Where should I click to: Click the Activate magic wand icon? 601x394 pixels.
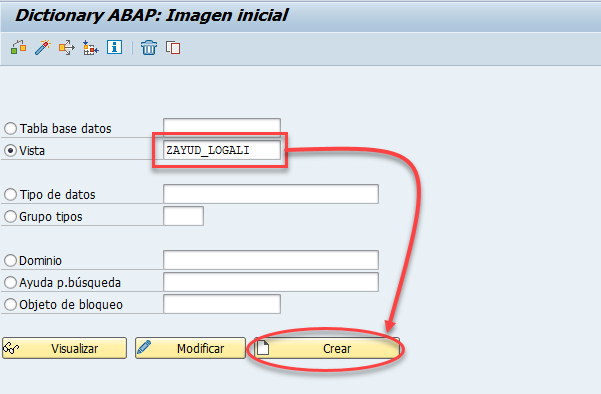point(43,48)
